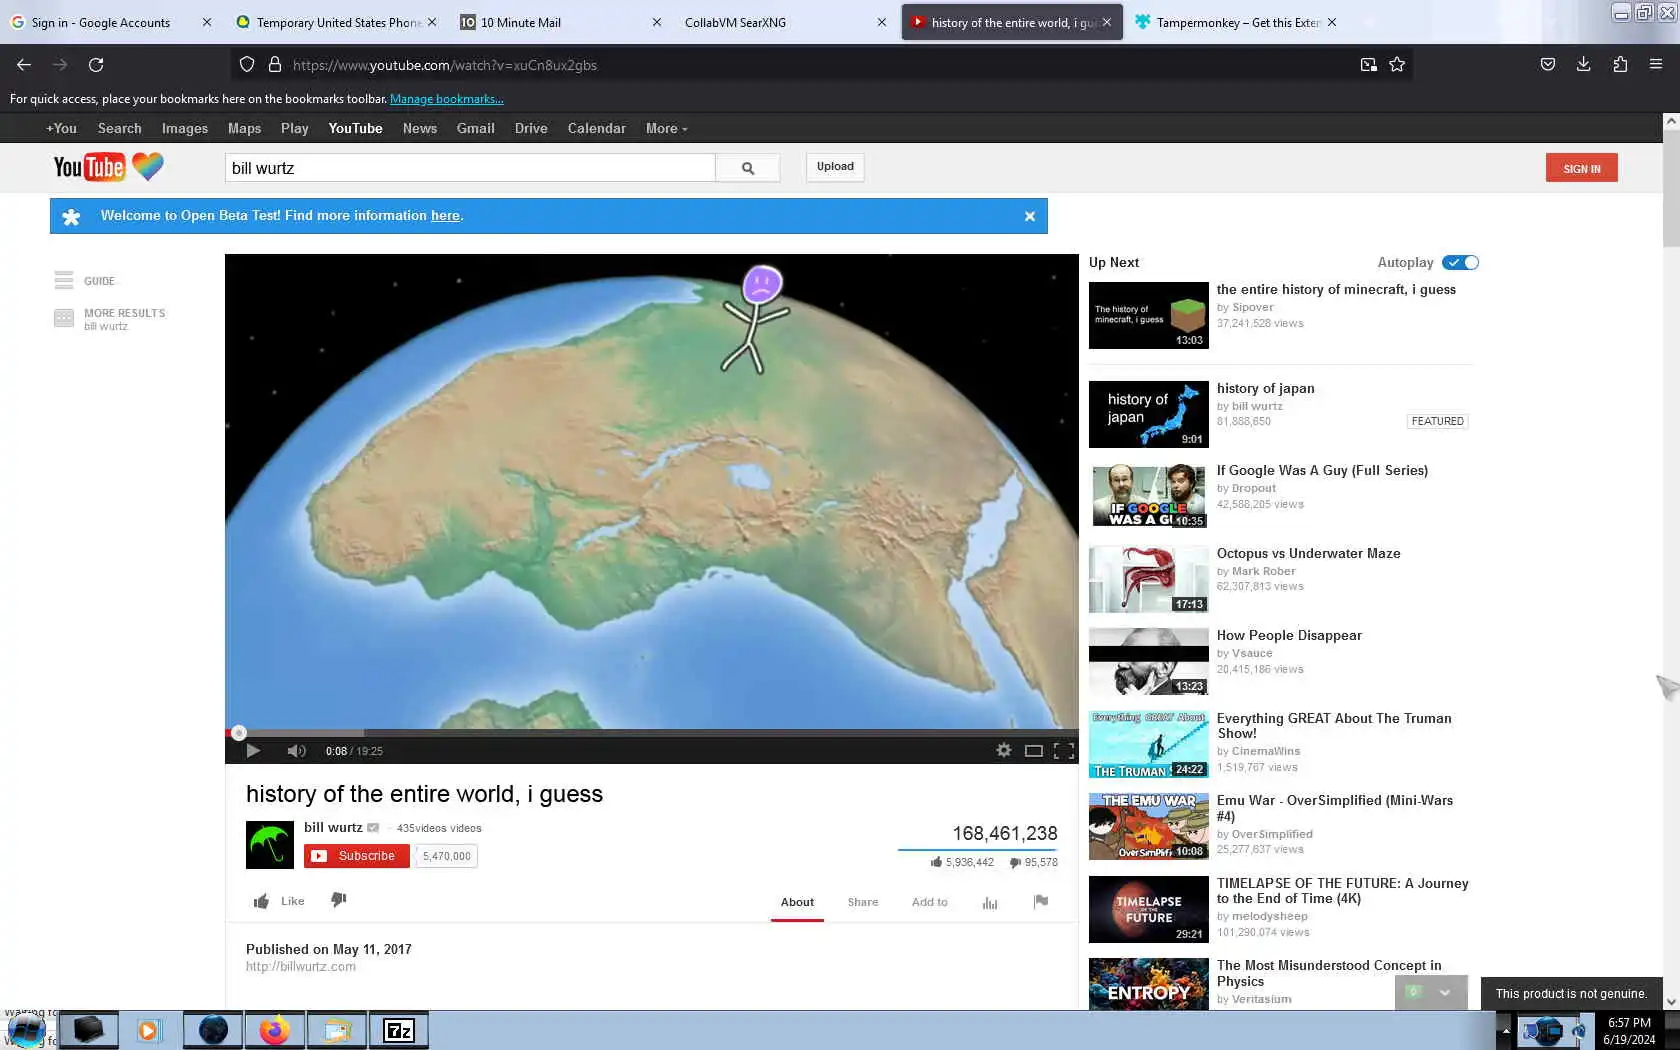
Task: Click More Results bill wurtz sidebar item
Action: coord(109,318)
